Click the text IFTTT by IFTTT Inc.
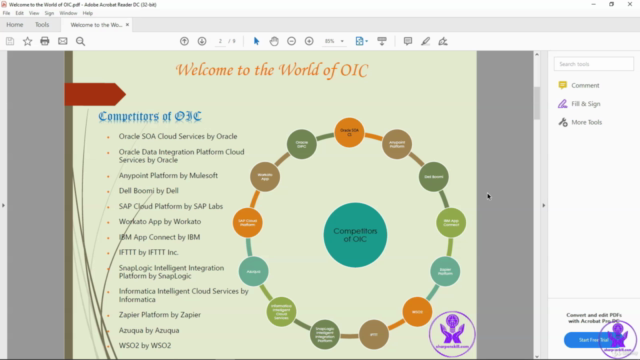The height and width of the screenshot is (360, 640). point(149,252)
